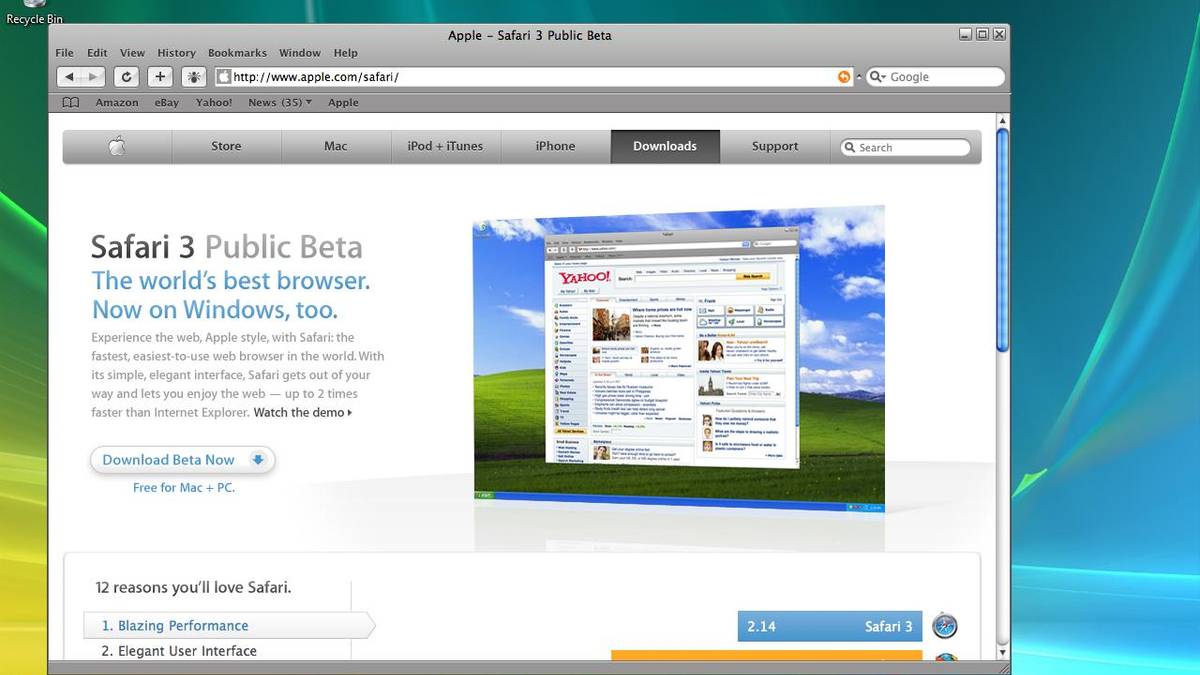This screenshot has height=675, width=1200.
Task: Open the History menu
Action: pyautogui.click(x=176, y=53)
